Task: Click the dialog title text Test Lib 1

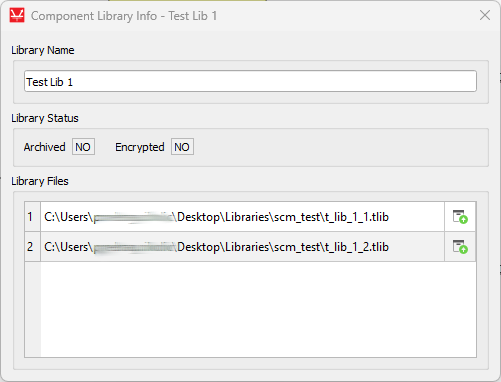Action: coord(192,16)
